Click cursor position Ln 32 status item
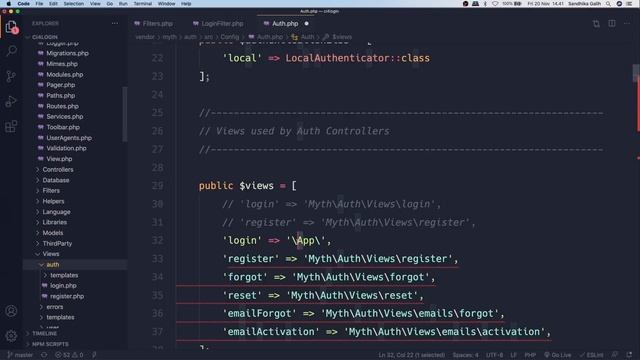 (411, 355)
